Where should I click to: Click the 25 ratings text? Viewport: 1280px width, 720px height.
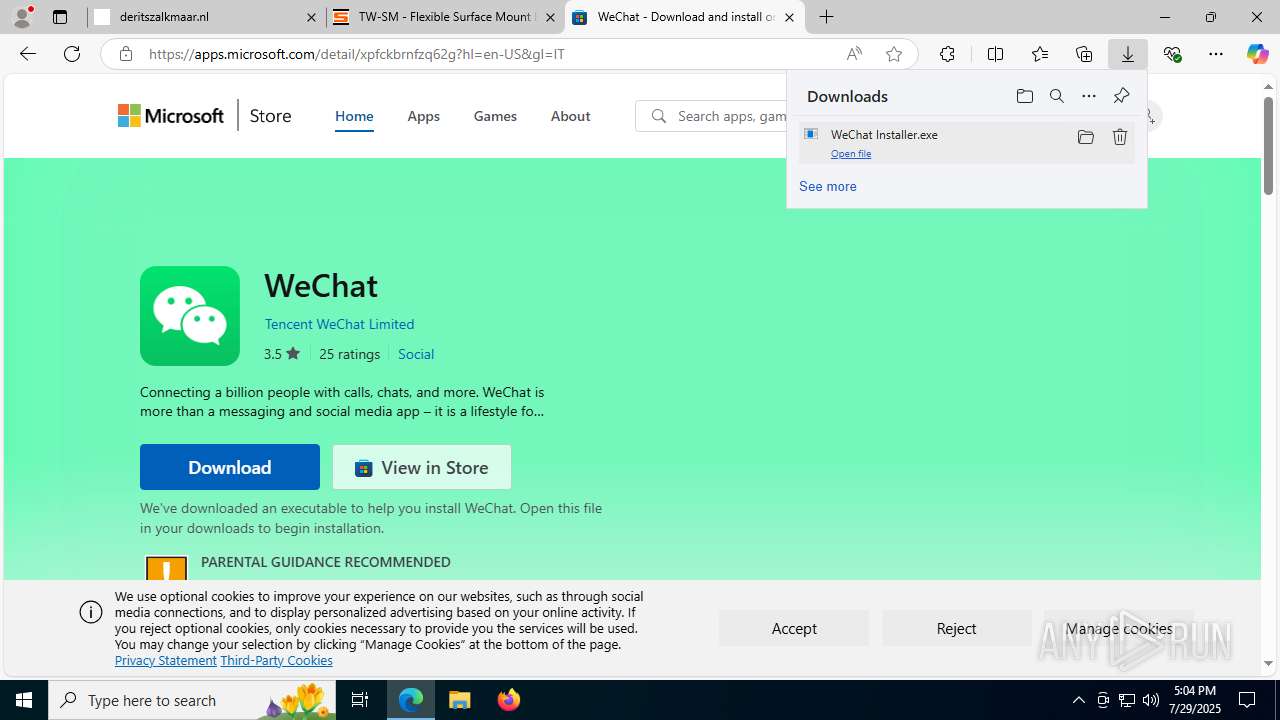click(349, 354)
